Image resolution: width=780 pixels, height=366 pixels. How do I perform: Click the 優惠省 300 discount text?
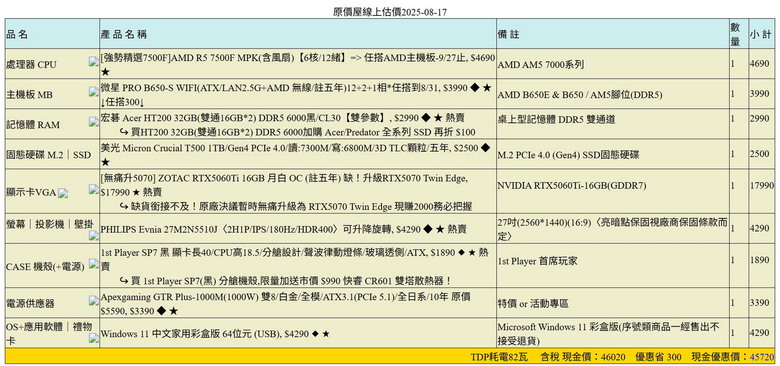coord(659,357)
